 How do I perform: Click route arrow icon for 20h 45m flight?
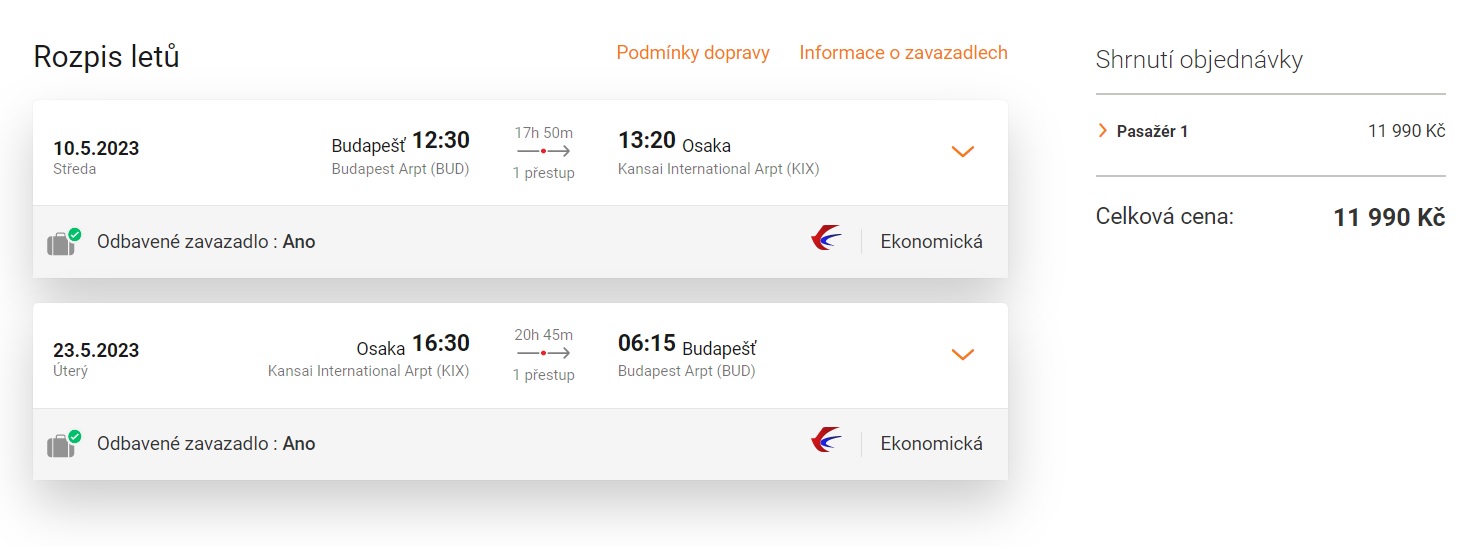coord(543,353)
